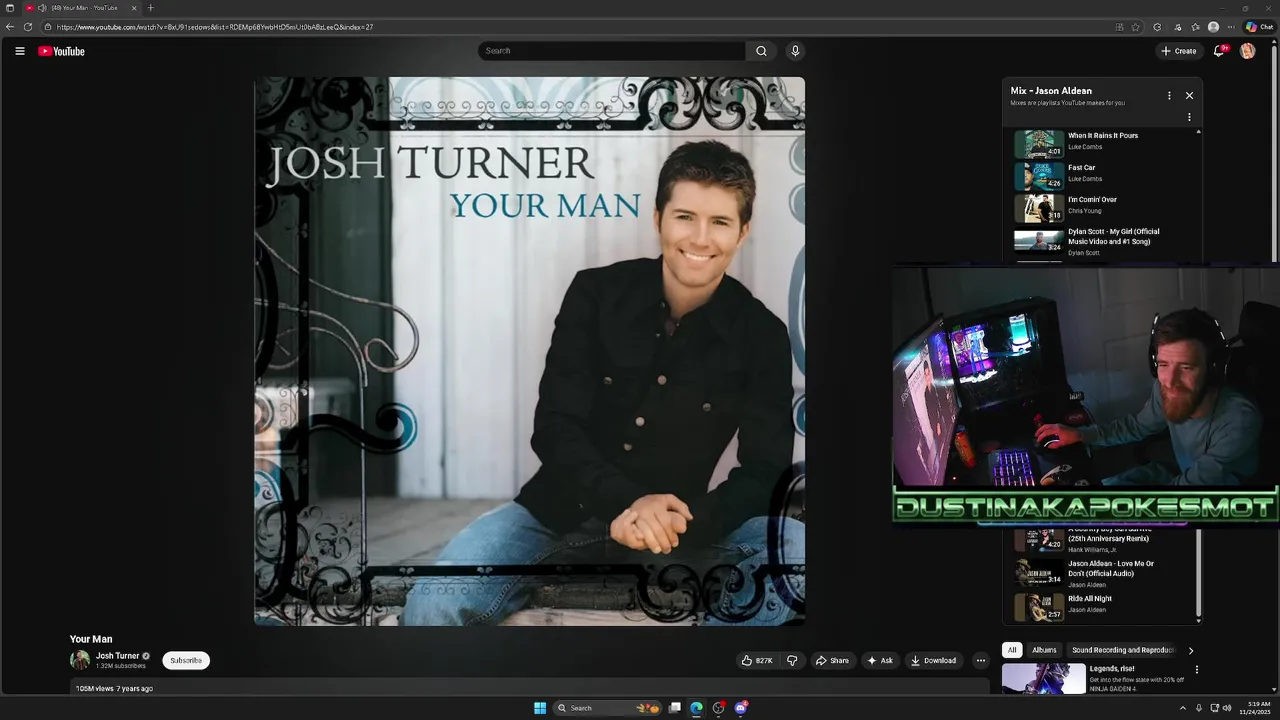Viewport: 1280px width, 720px height.
Task: Open the YouTube account avatar menu
Action: pos(1247,51)
